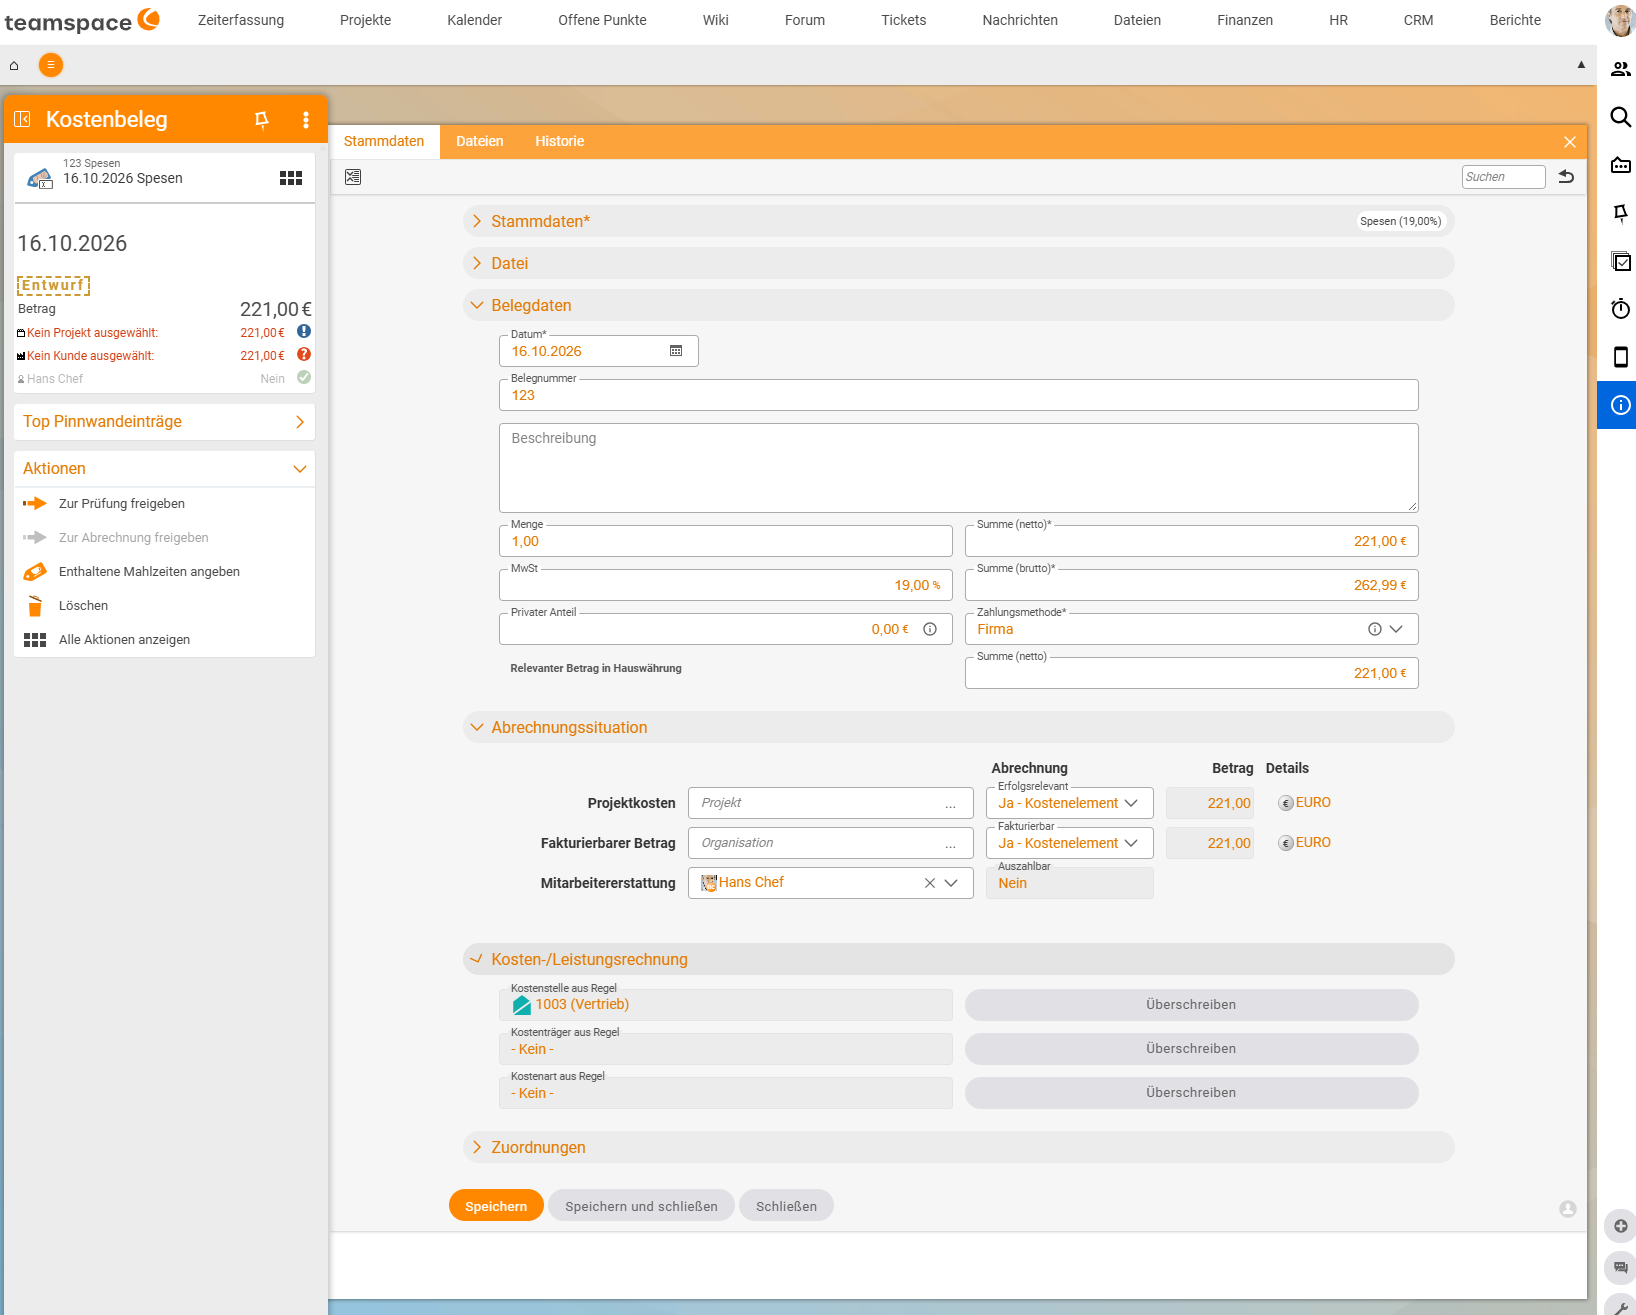
Task: Click the Suchen search field
Action: [x=1503, y=177]
